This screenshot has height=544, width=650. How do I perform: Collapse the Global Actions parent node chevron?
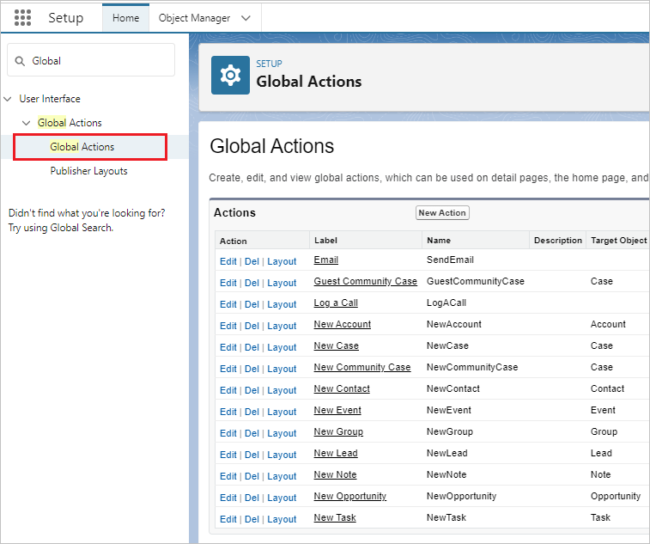click(x=26, y=123)
